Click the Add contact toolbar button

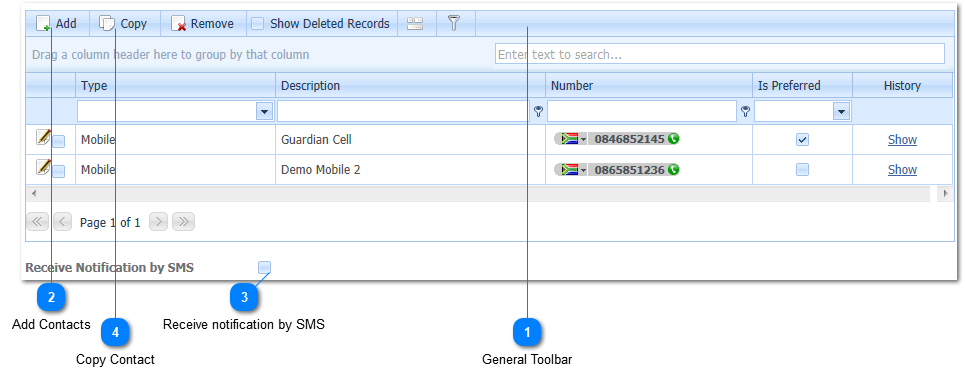pyautogui.click(x=57, y=23)
